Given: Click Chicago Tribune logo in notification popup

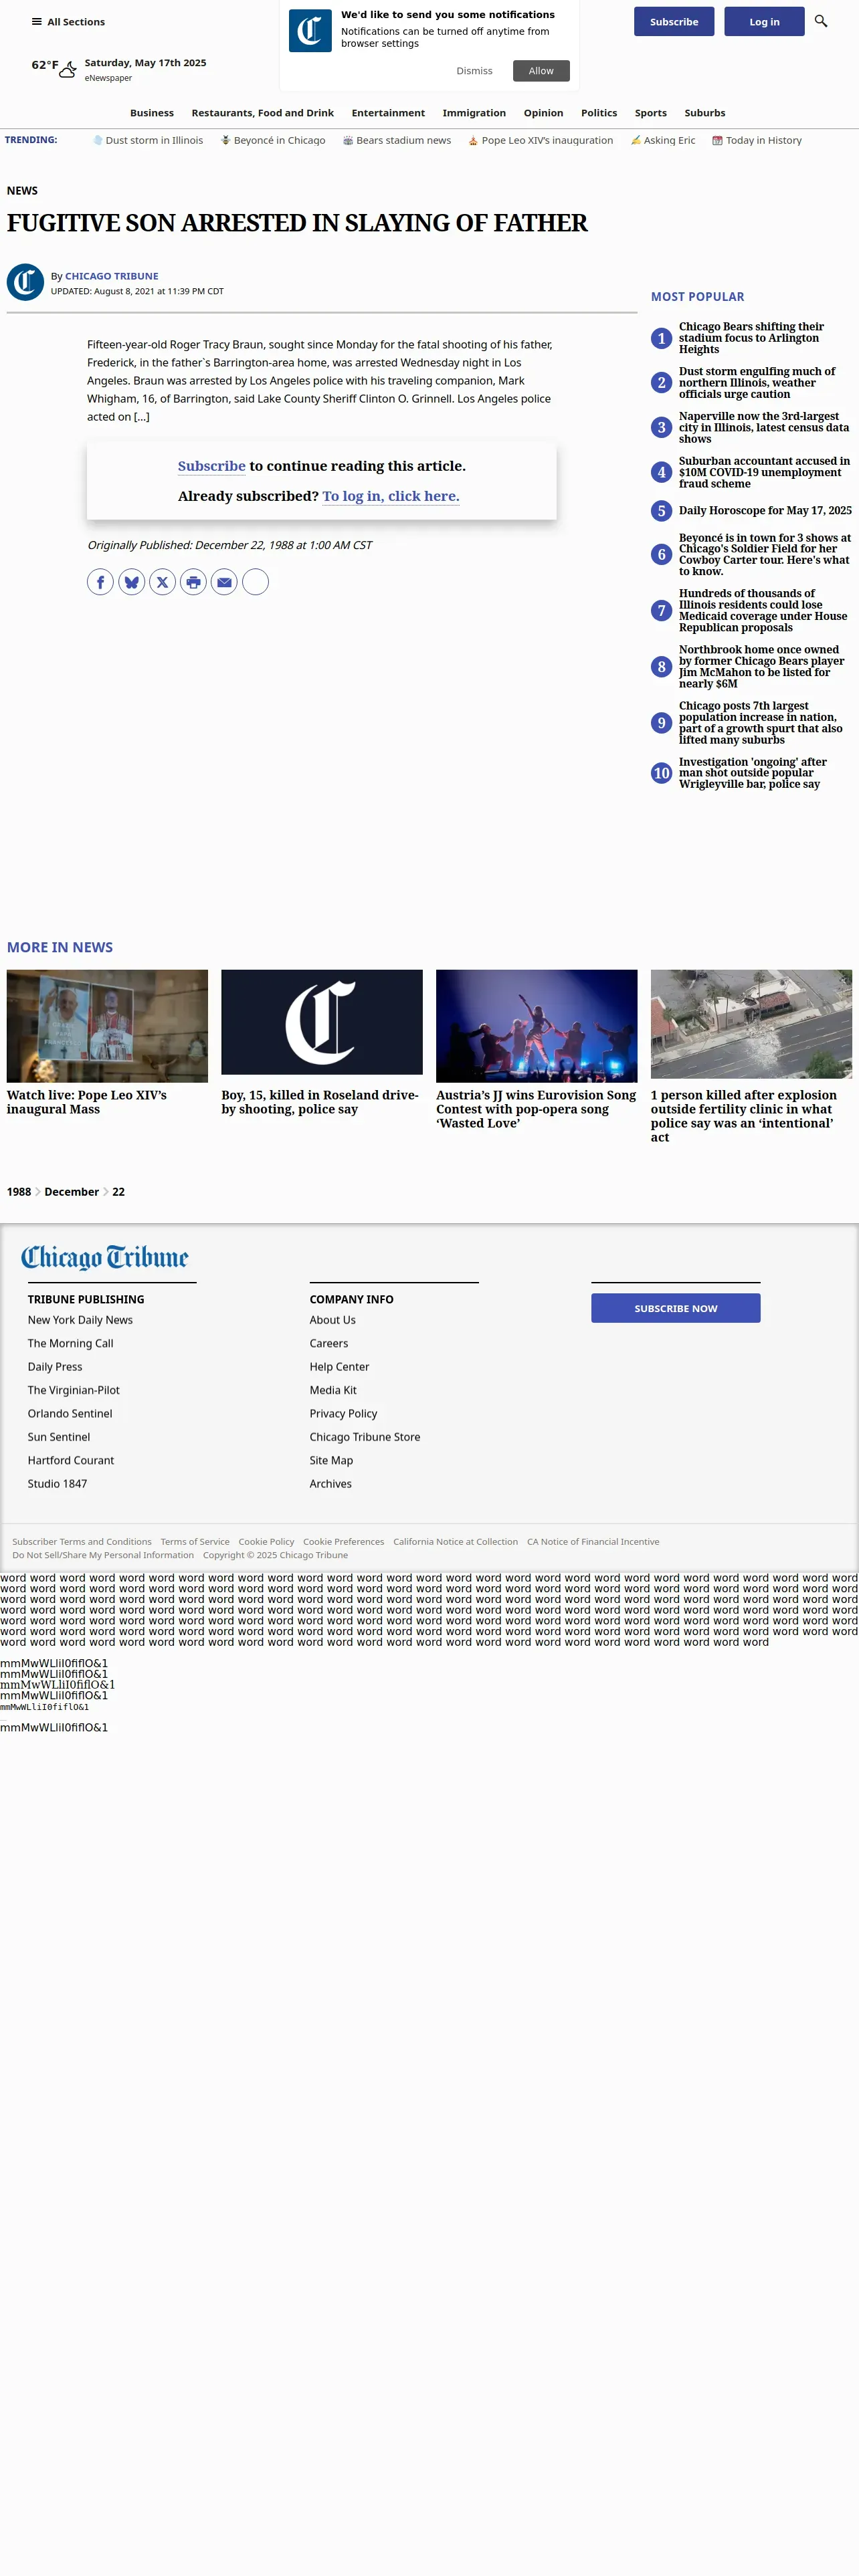Looking at the screenshot, I should [310, 31].
